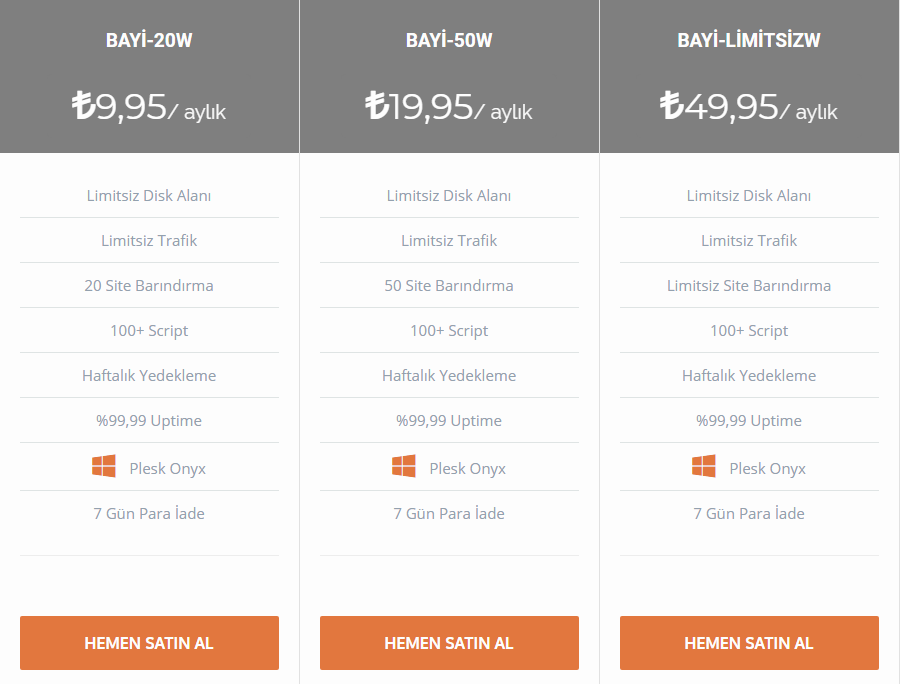Click Plesk Onyx text in the BAYİ-20W plan

168,469
